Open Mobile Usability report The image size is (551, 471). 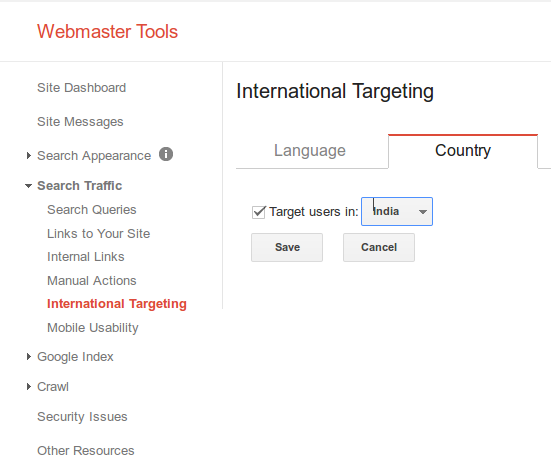(x=93, y=328)
